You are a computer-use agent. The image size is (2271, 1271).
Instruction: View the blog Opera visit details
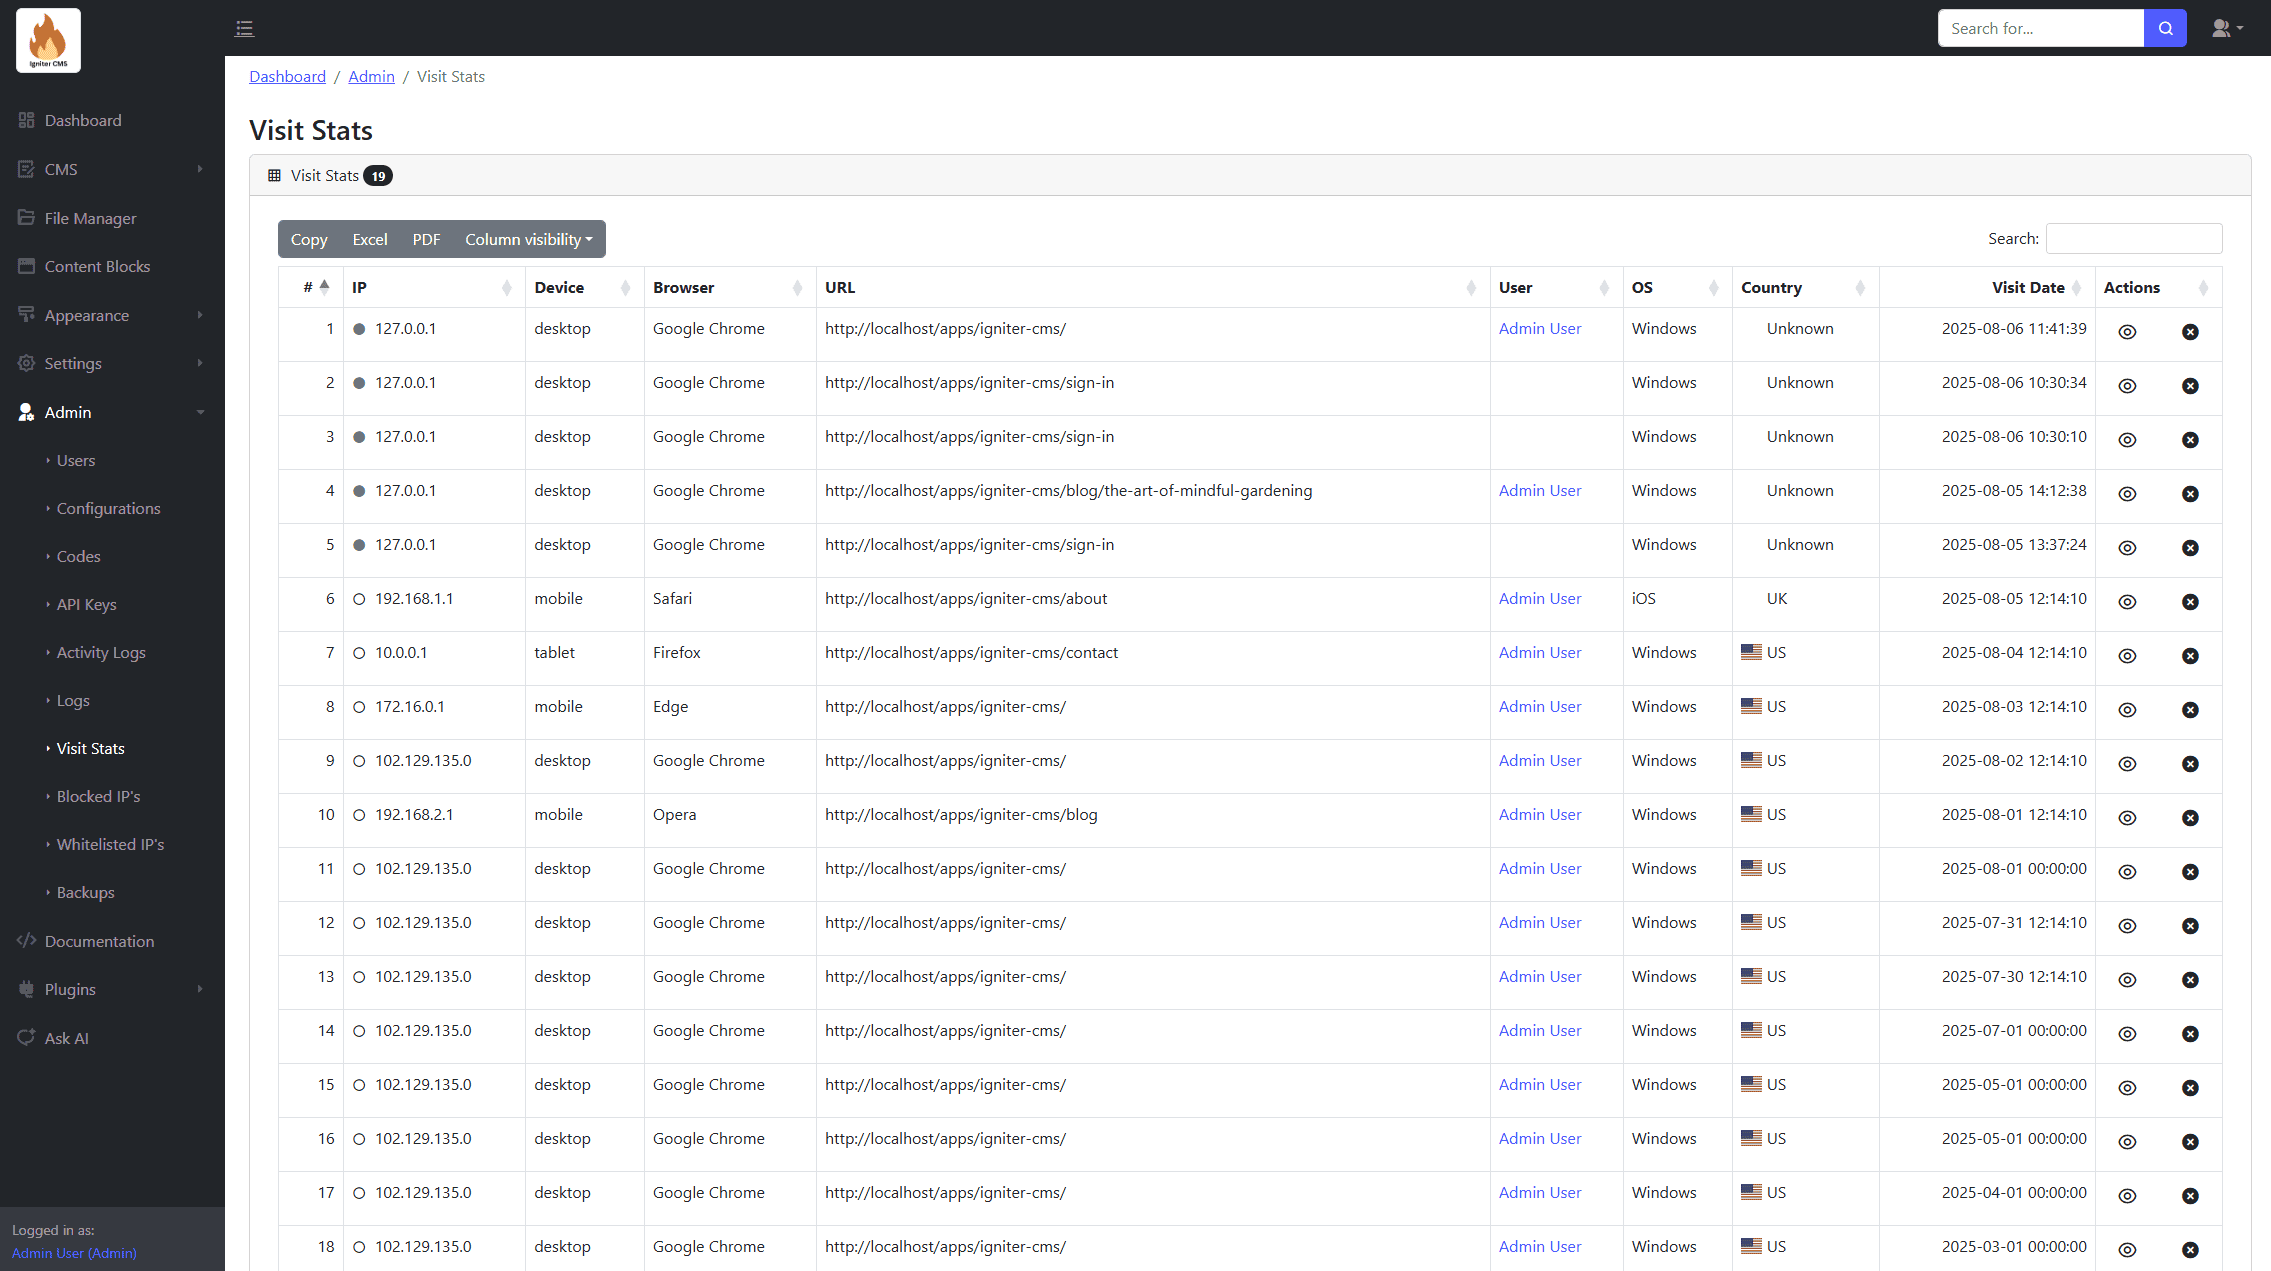point(2127,818)
